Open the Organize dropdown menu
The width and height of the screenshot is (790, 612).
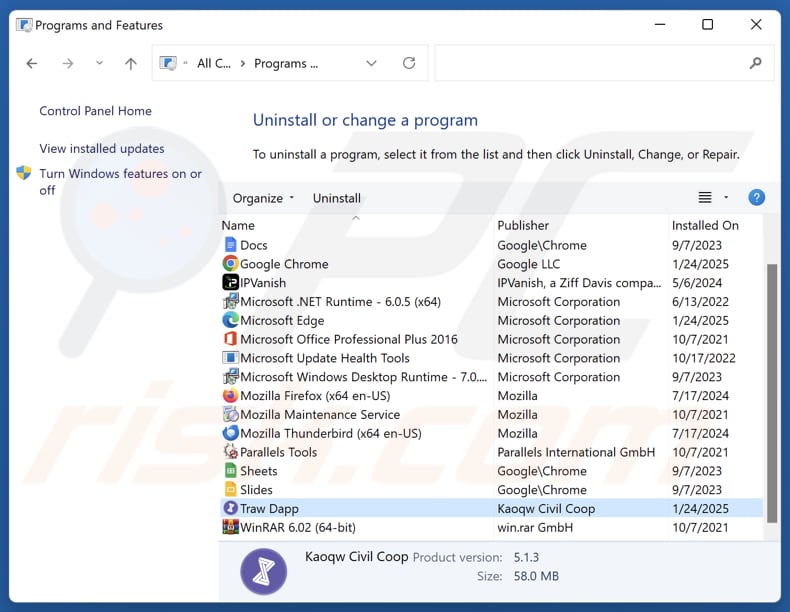[x=263, y=198]
